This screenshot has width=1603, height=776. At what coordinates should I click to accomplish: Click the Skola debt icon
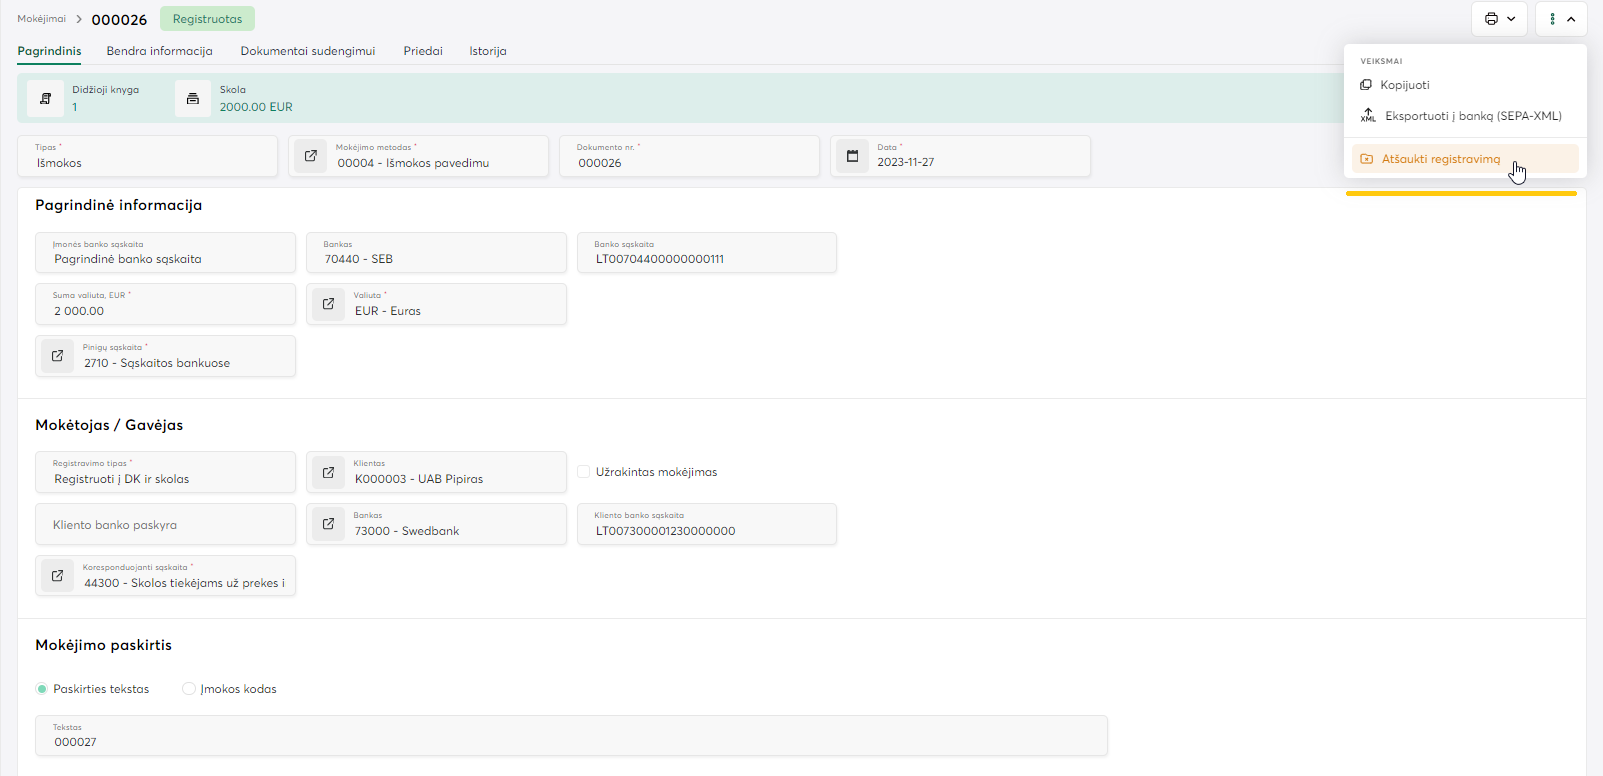193,98
